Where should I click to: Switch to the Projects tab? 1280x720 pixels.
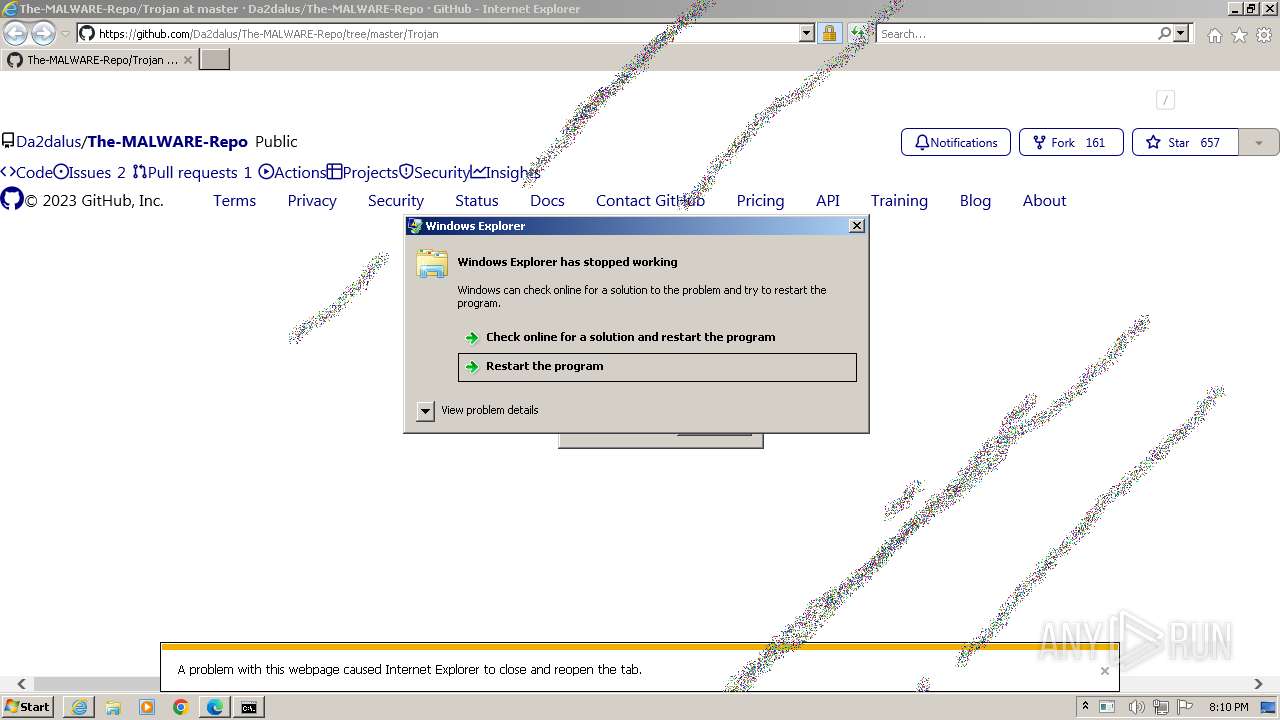[362, 172]
